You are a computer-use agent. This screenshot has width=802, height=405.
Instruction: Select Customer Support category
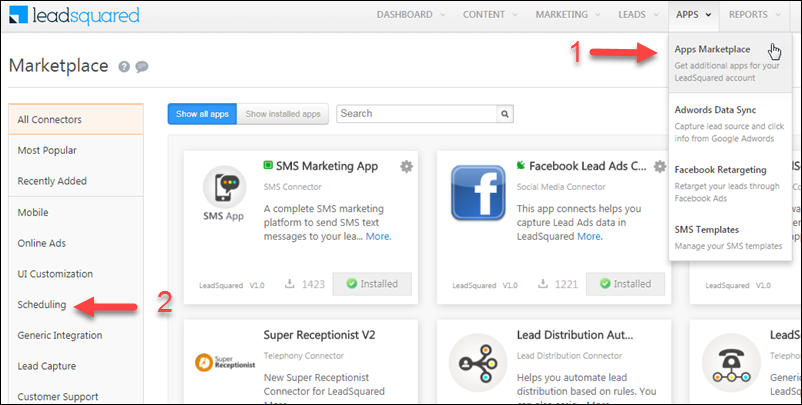click(x=76, y=396)
